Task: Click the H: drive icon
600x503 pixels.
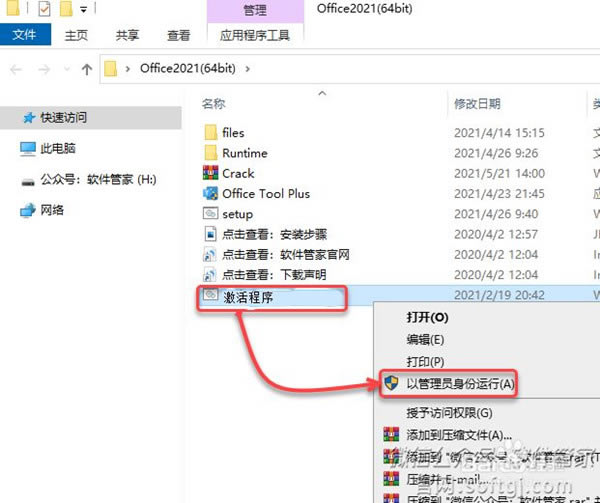Action: coord(28,182)
